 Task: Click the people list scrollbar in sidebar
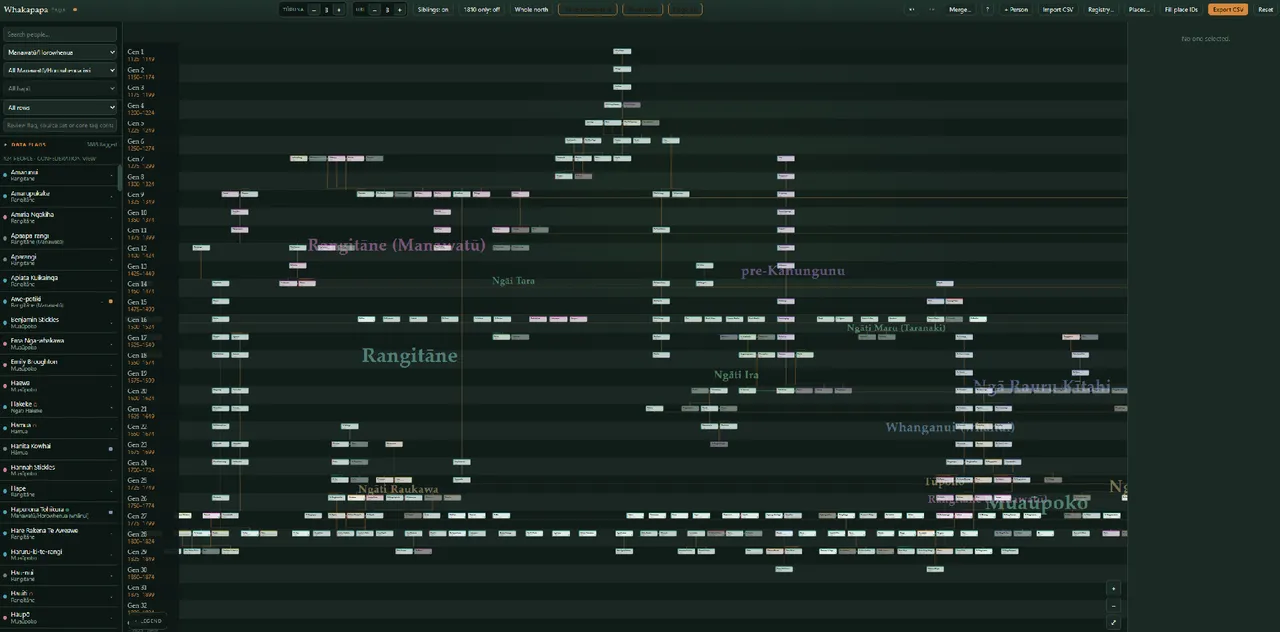click(120, 178)
